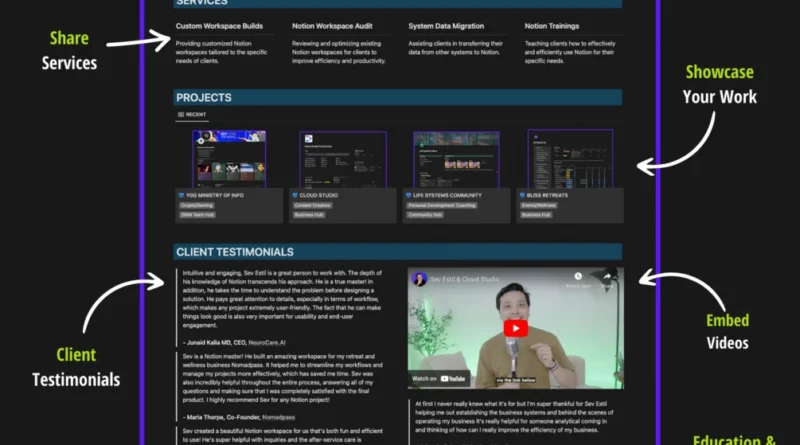
Task: Open the Sev Estil & Cloud Studio video title
Action: pyautogui.click(x=464, y=280)
